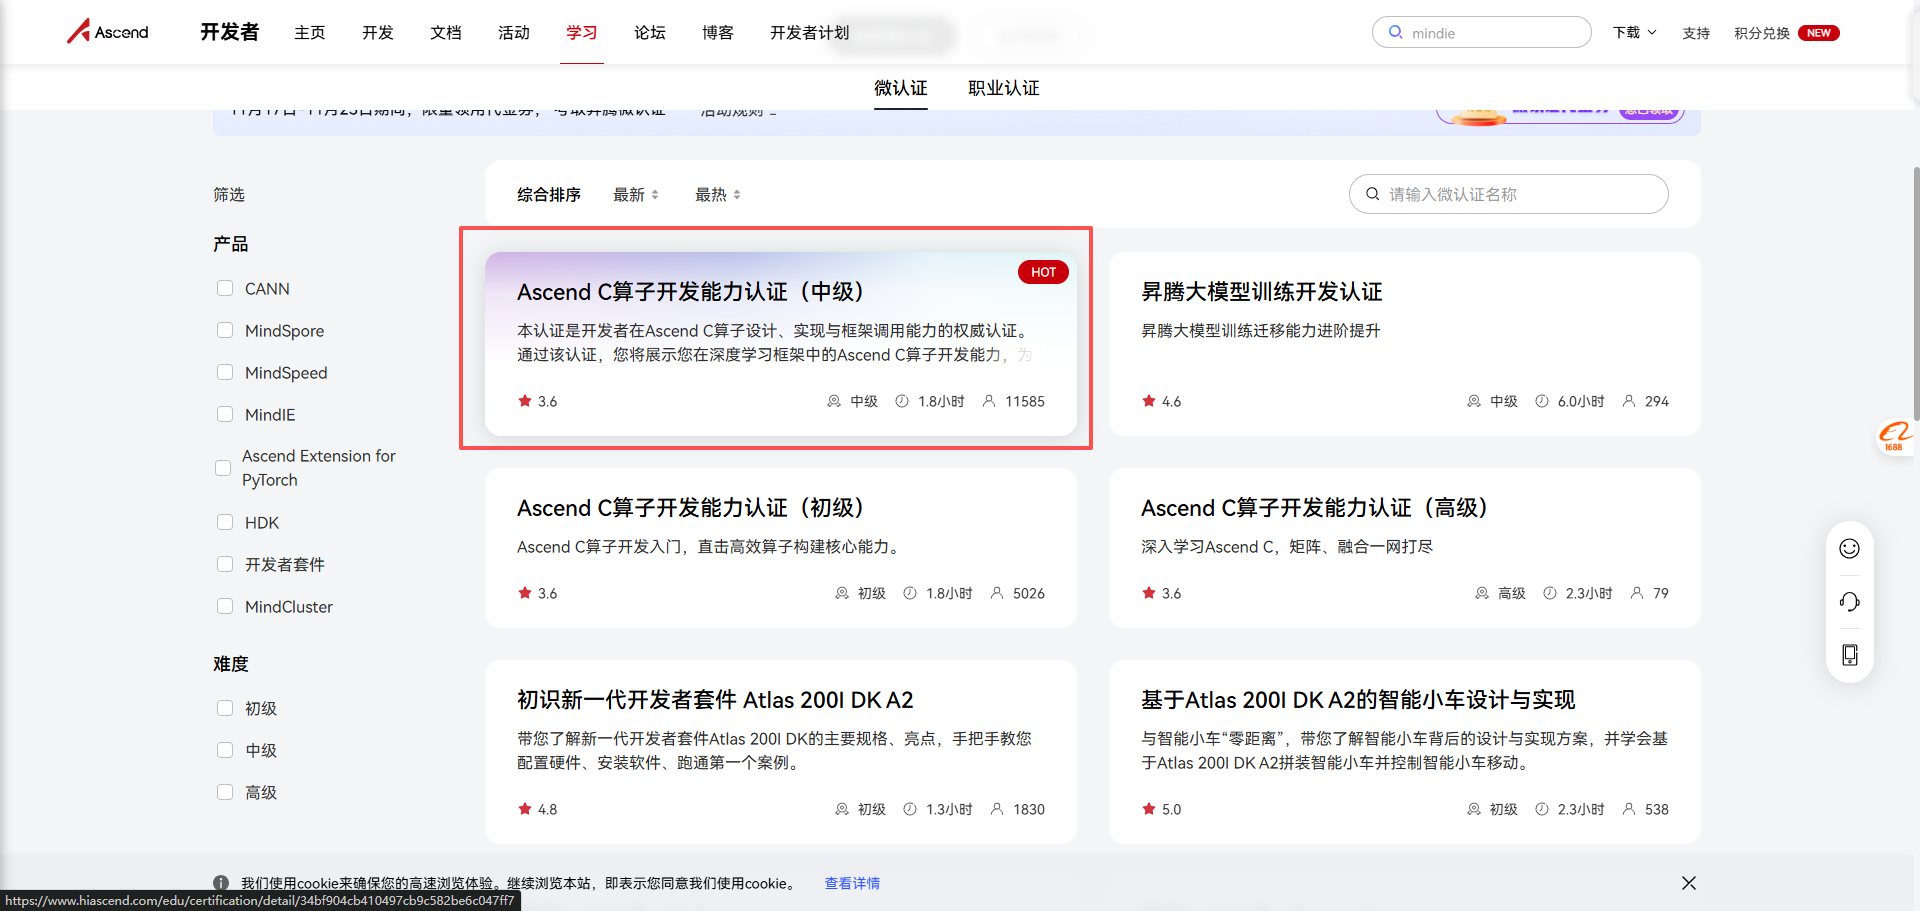Open the 活动 nav menu
Screen dimensions: 1920x911
pos(514,33)
